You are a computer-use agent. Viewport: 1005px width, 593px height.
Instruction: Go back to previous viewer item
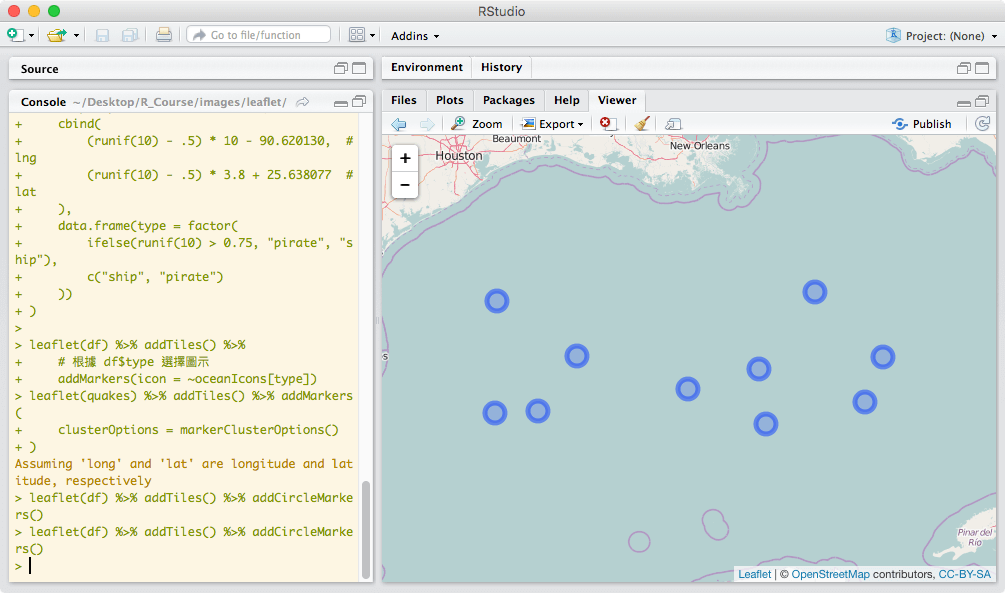tap(399, 124)
